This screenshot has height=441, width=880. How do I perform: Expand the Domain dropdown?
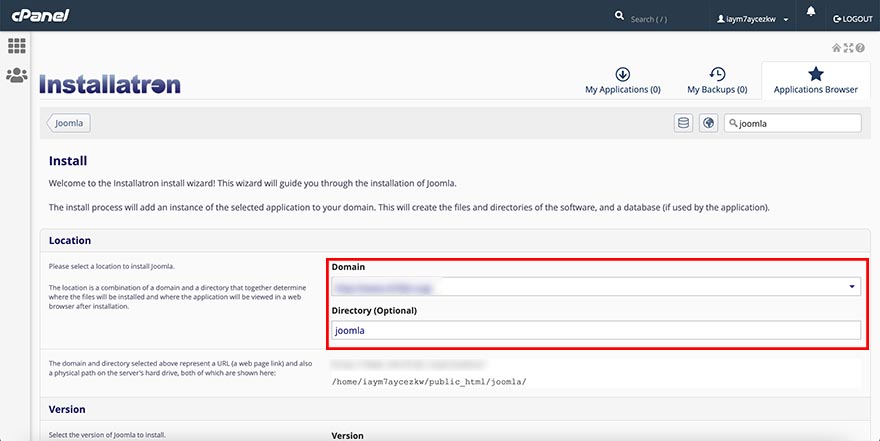(596, 286)
